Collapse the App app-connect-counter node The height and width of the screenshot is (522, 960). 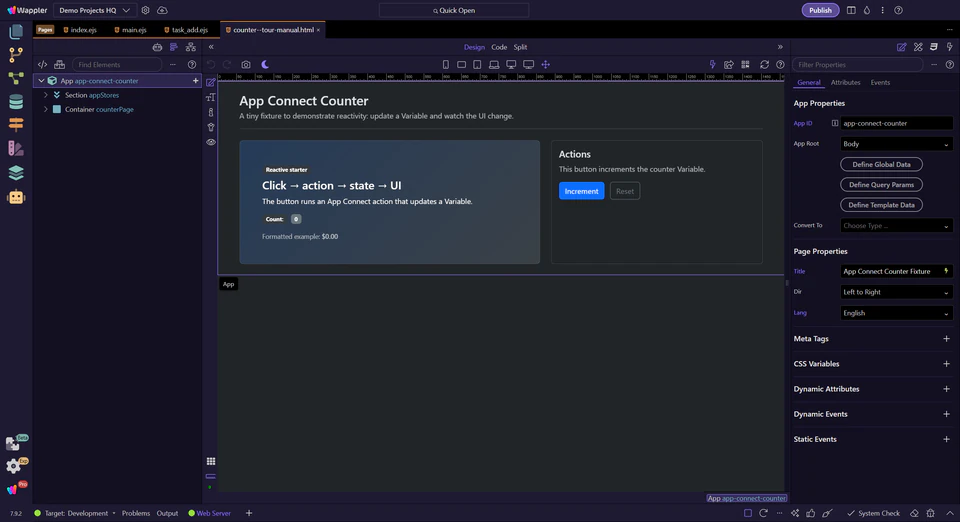point(41,81)
